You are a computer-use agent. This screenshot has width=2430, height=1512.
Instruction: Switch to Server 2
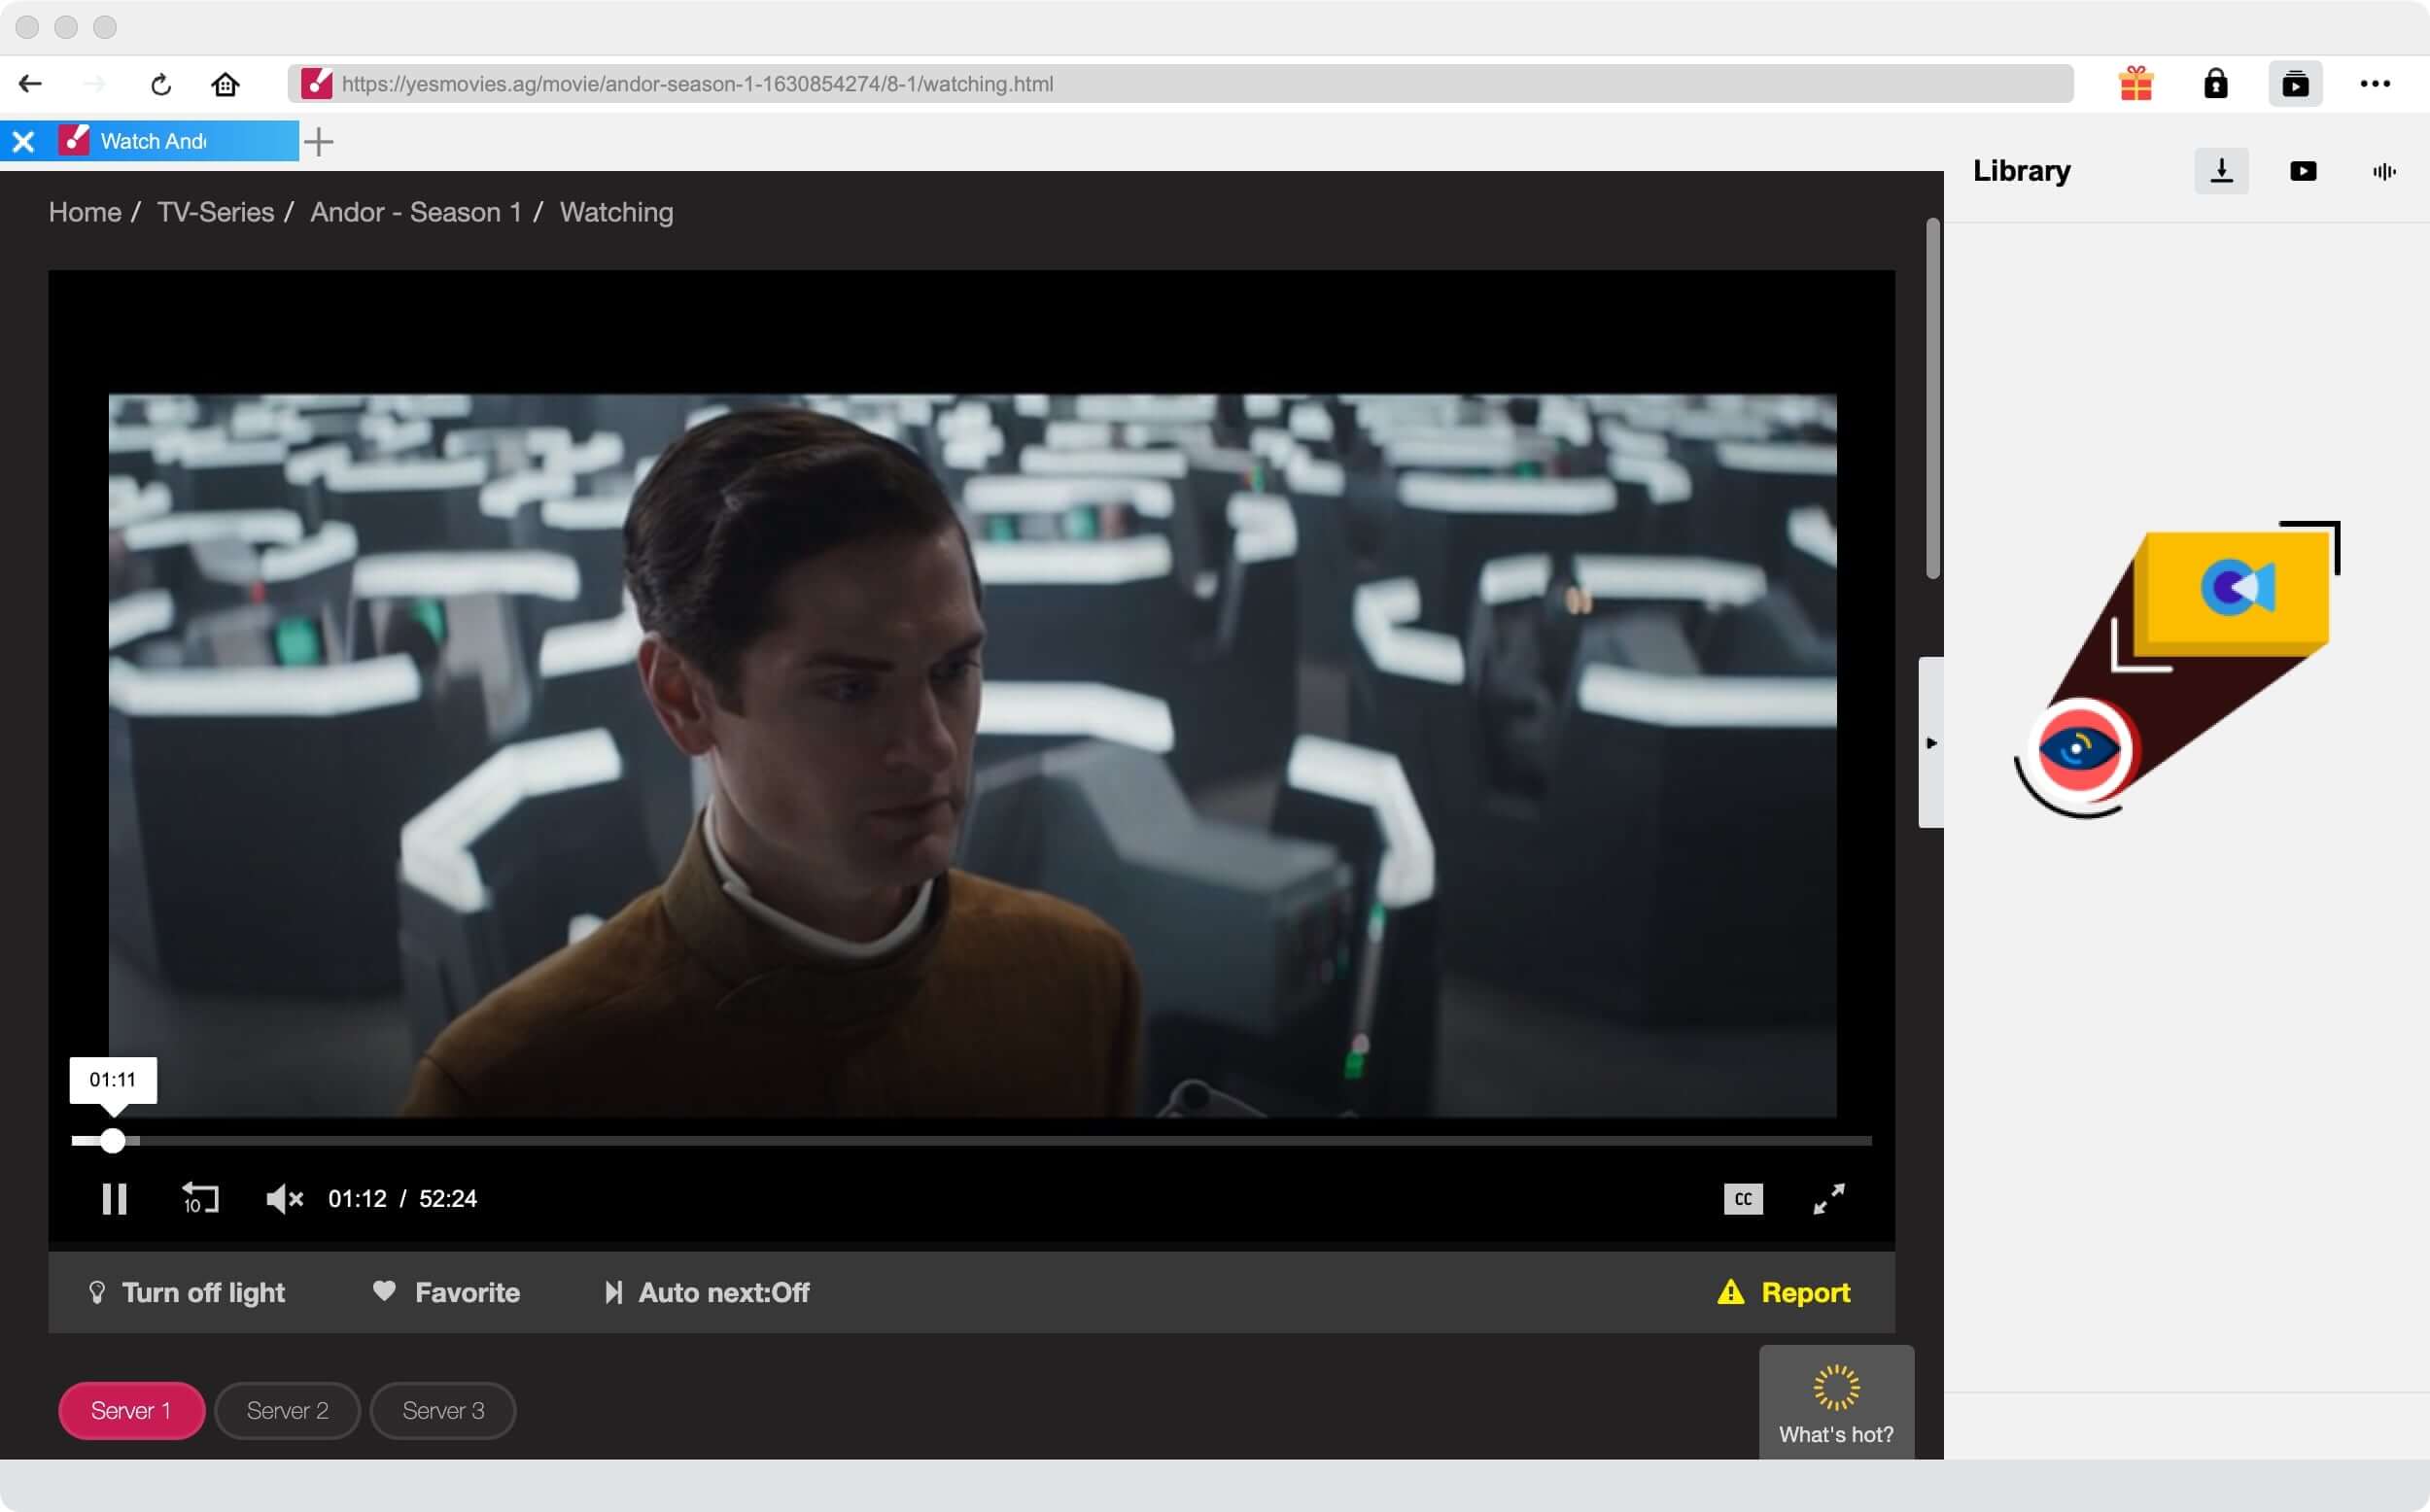[x=287, y=1410]
